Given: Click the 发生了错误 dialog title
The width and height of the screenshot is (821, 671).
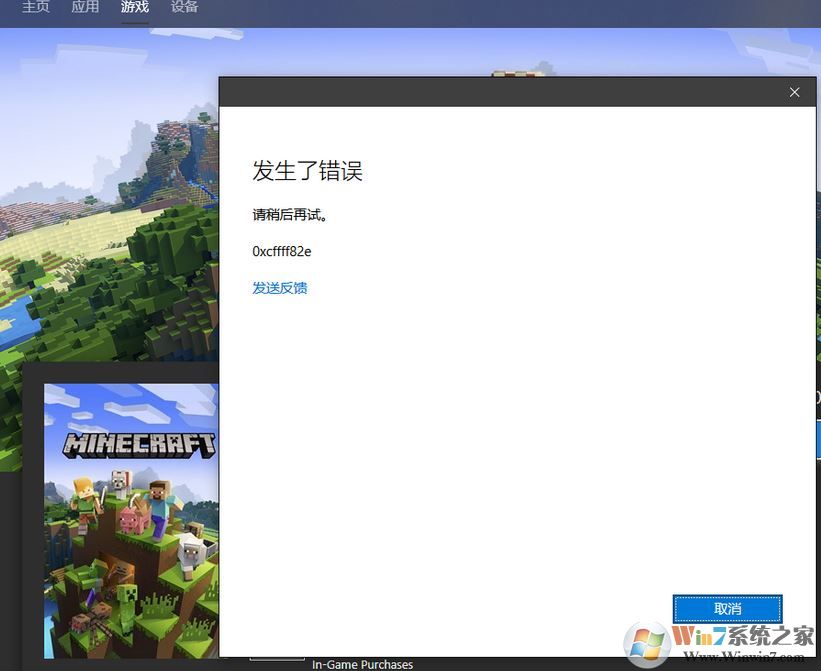Looking at the screenshot, I should click(x=307, y=171).
